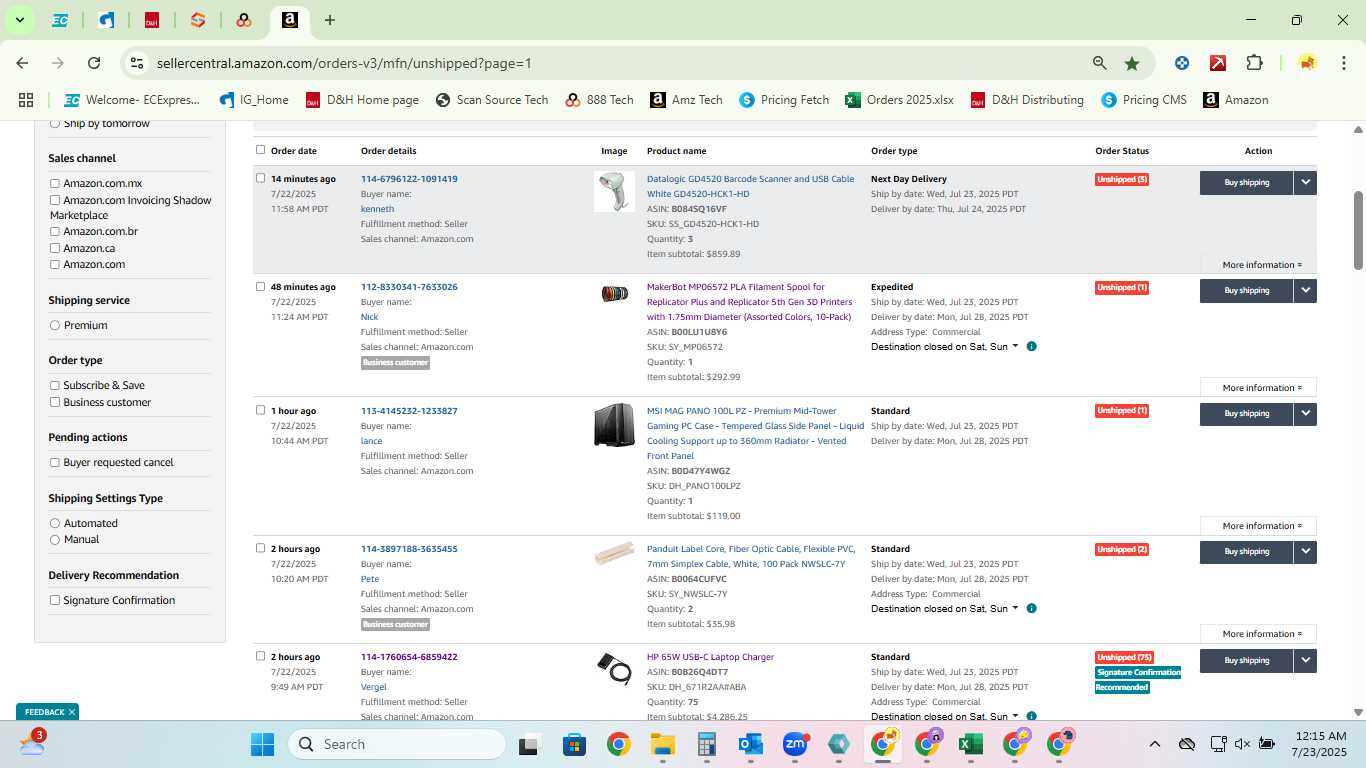Image resolution: width=1366 pixels, height=768 pixels.
Task: Open the IG_Home bookmark
Action: pos(254,100)
